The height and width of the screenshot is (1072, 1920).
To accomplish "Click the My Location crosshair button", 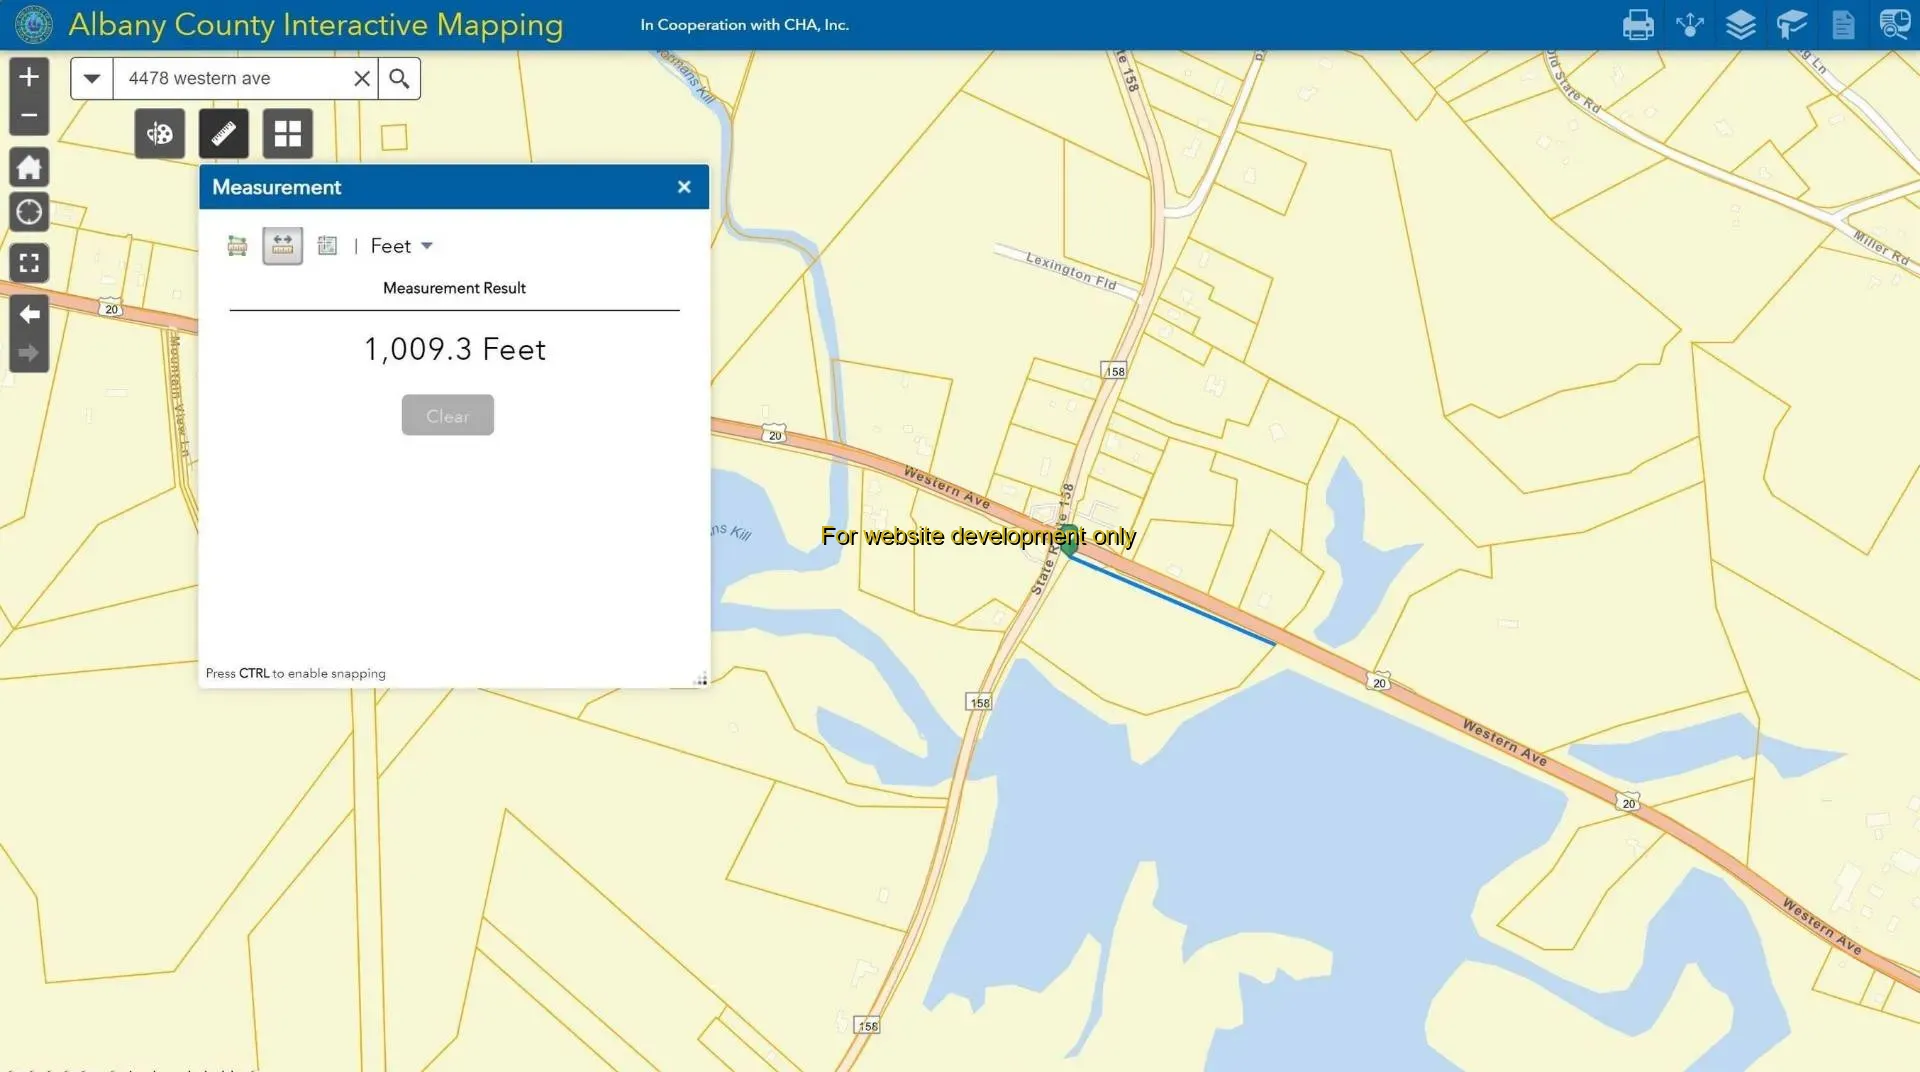I will 29,212.
